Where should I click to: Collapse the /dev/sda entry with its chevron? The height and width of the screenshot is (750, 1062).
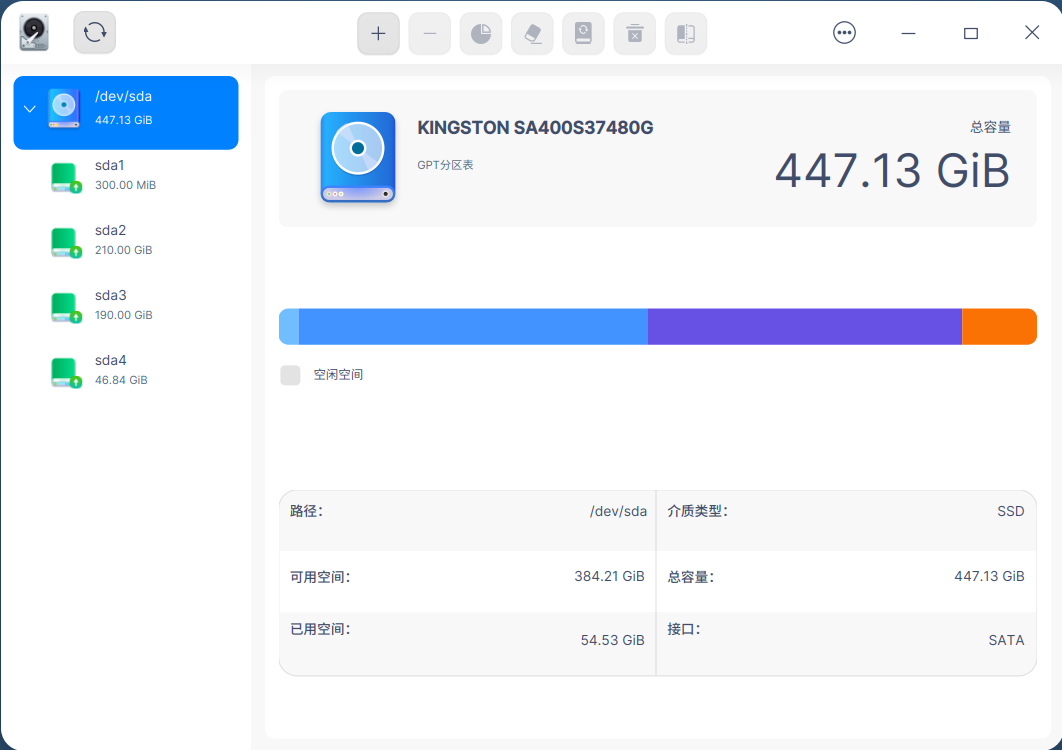(x=29, y=109)
